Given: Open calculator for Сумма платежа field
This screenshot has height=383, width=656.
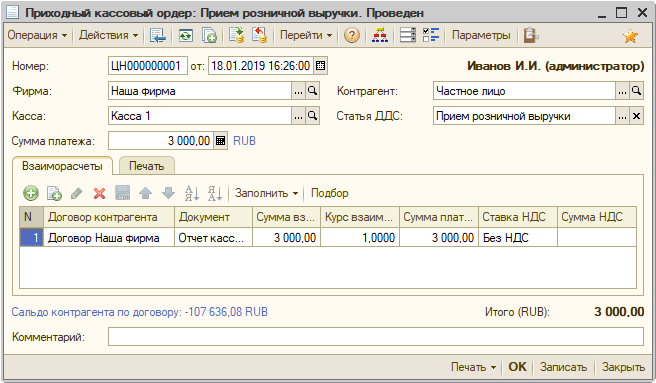Looking at the screenshot, I should click(x=220, y=141).
